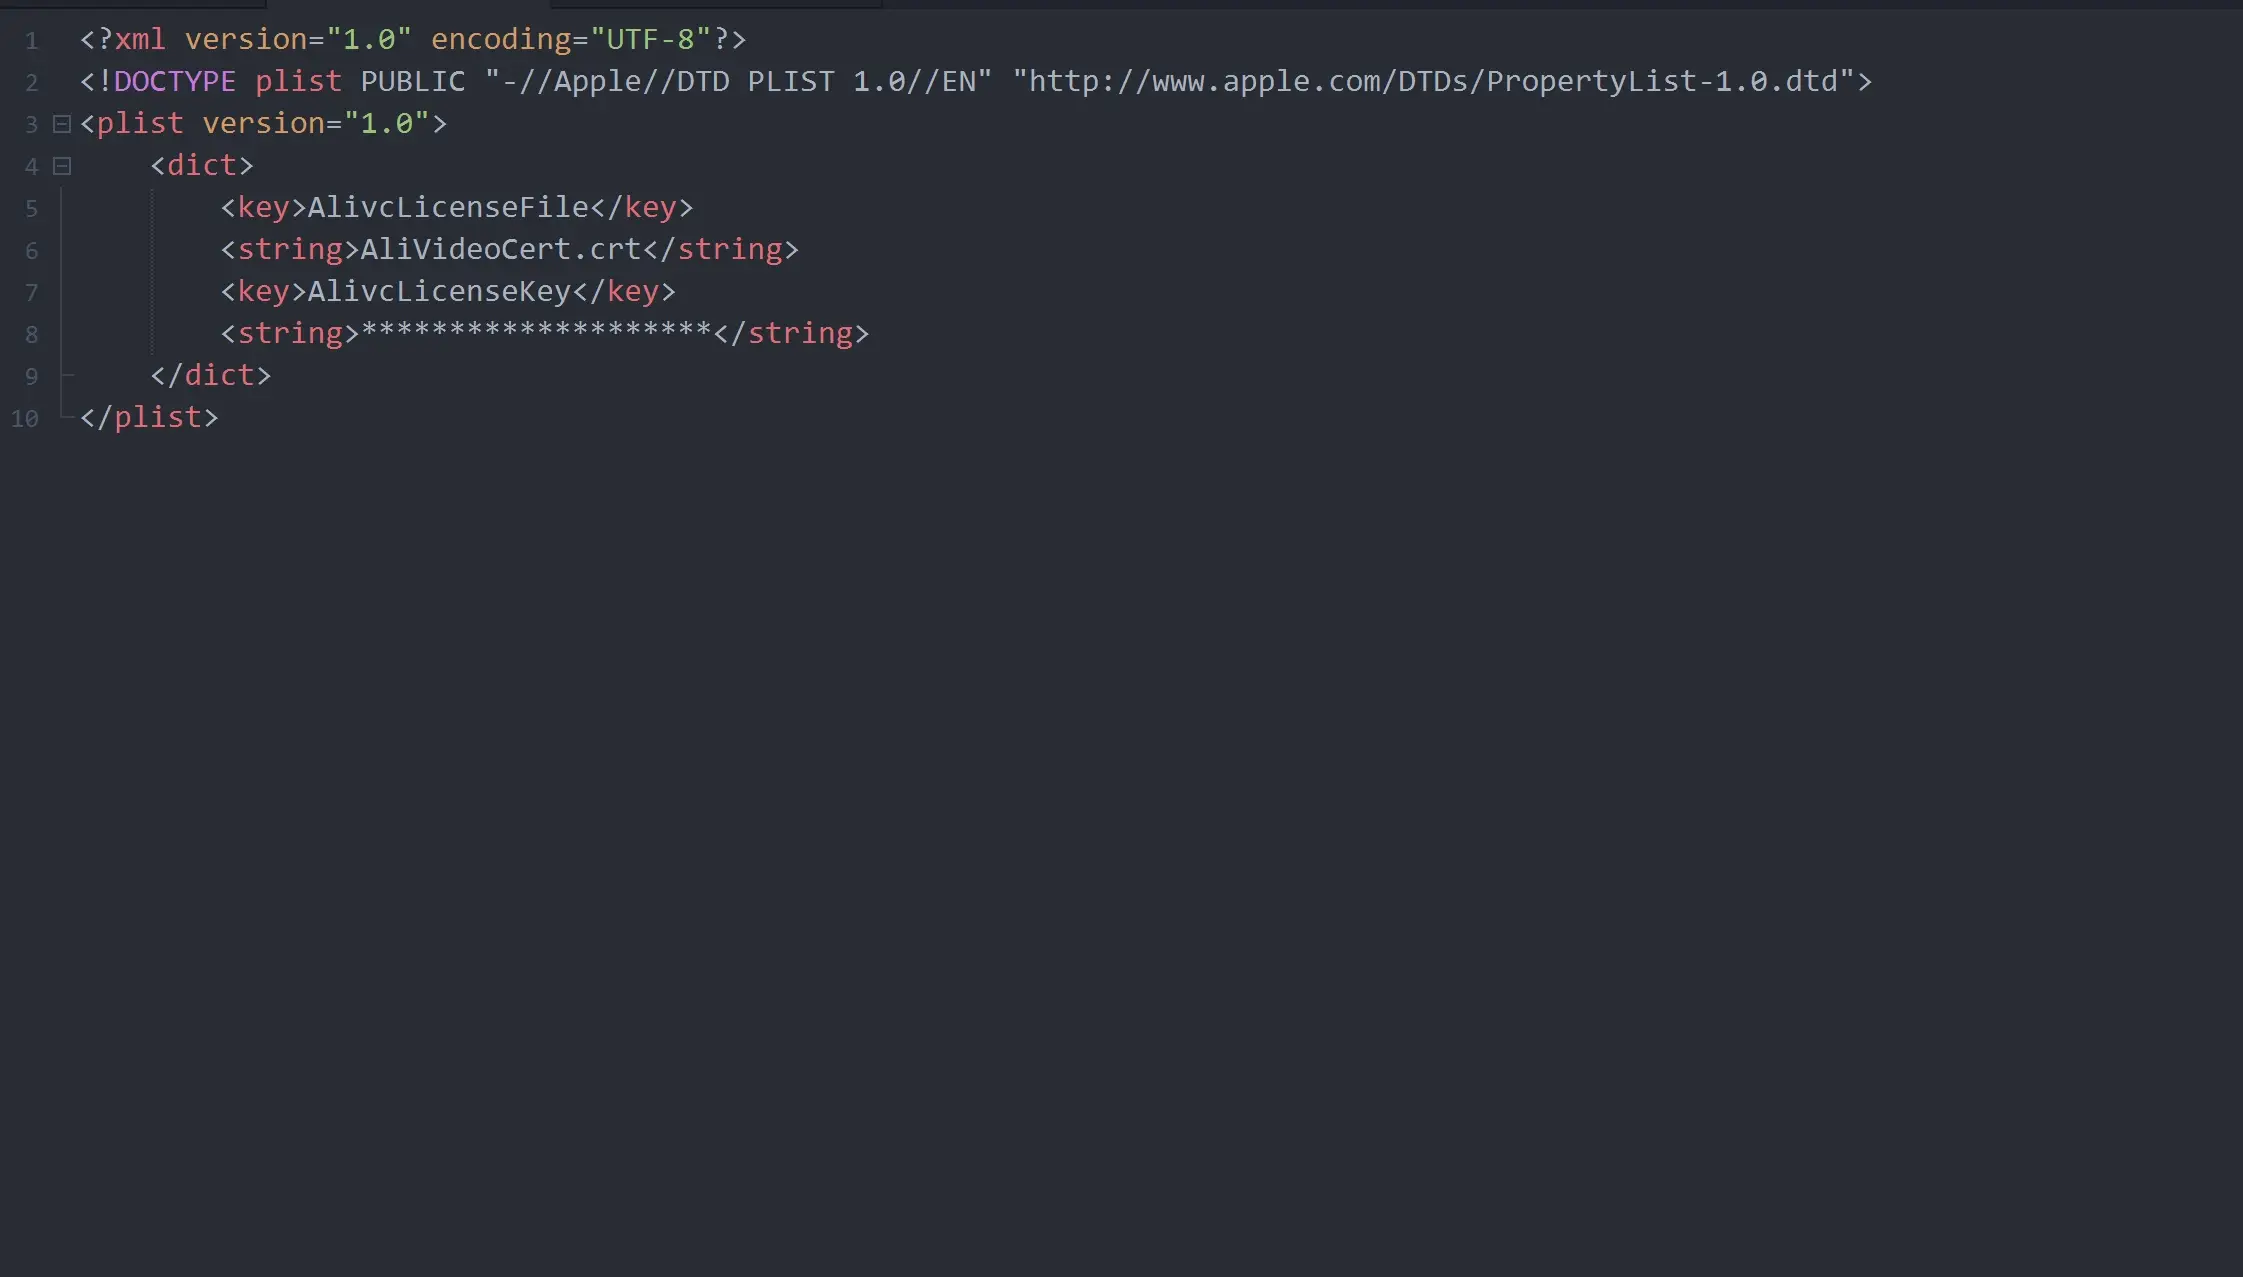Select line number 2 in gutter
The width and height of the screenshot is (2243, 1277).
(x=32, y=83)
